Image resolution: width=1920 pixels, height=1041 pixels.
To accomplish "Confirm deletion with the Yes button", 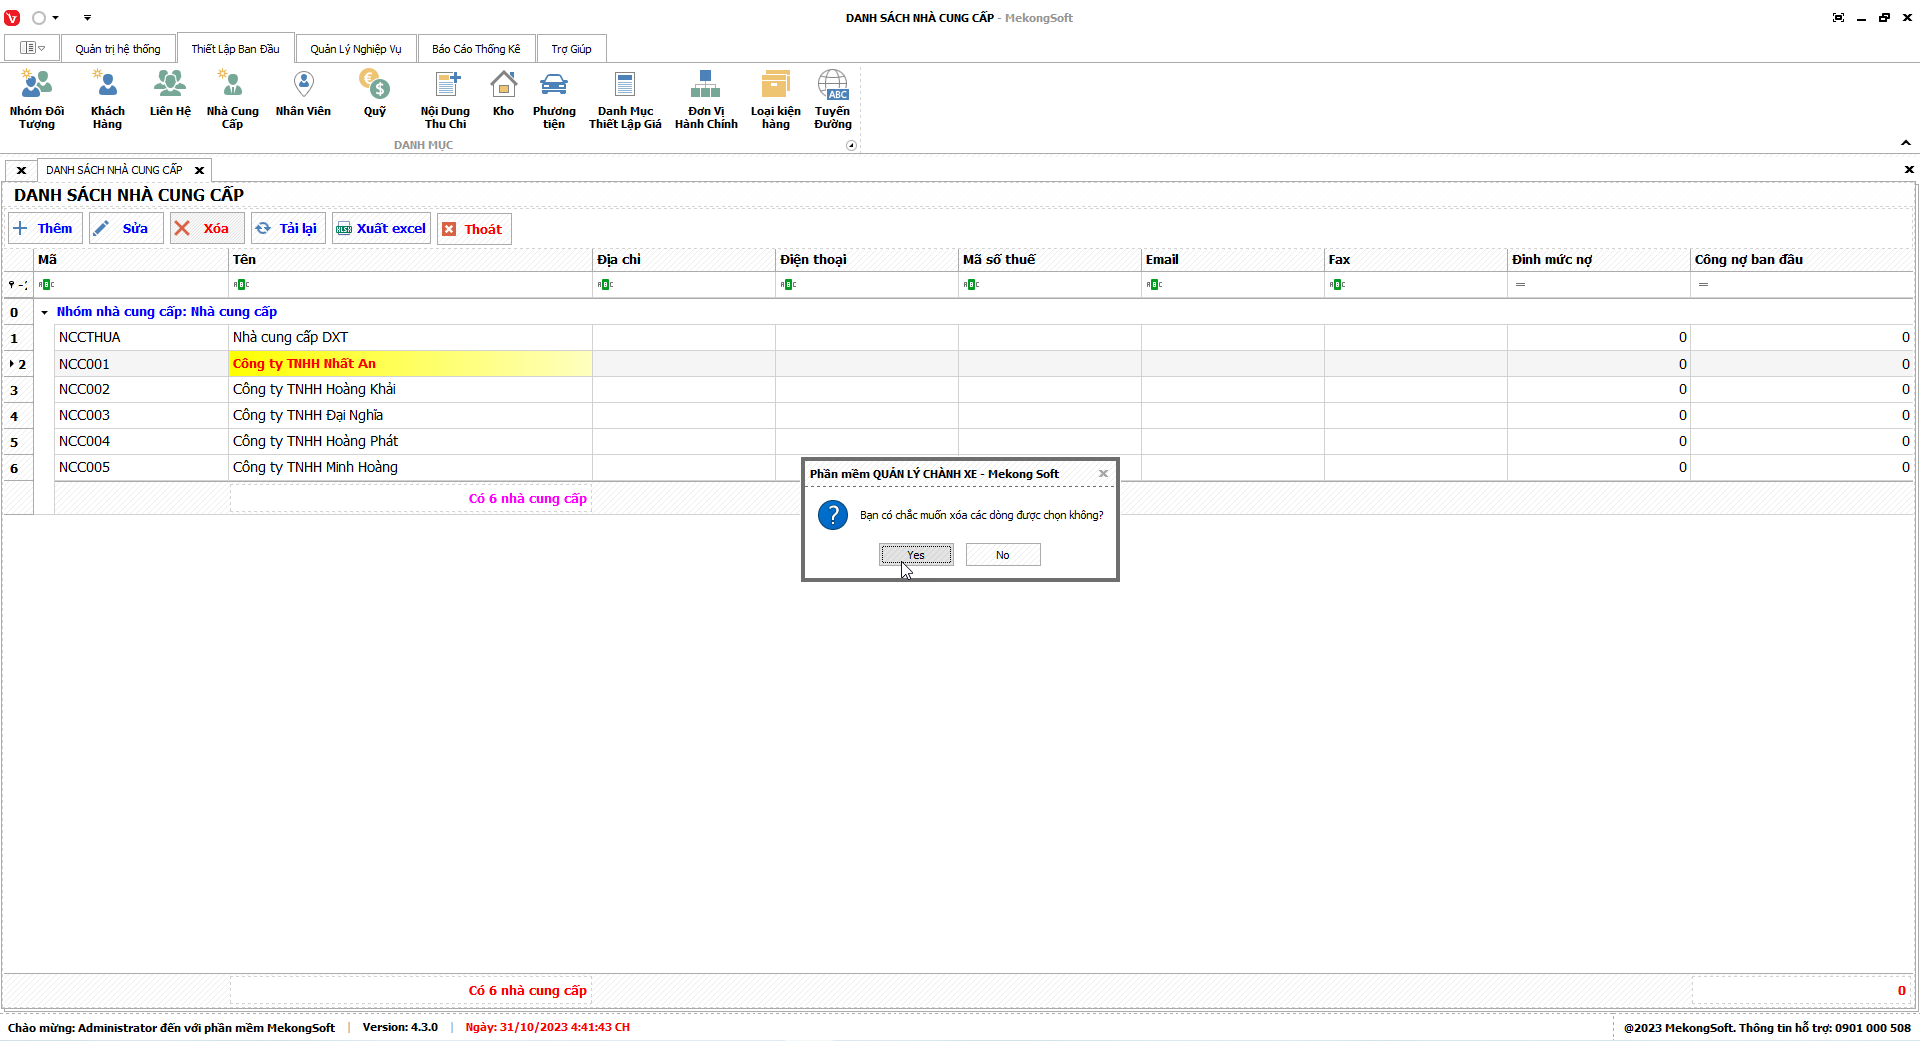I will [916, 555].
